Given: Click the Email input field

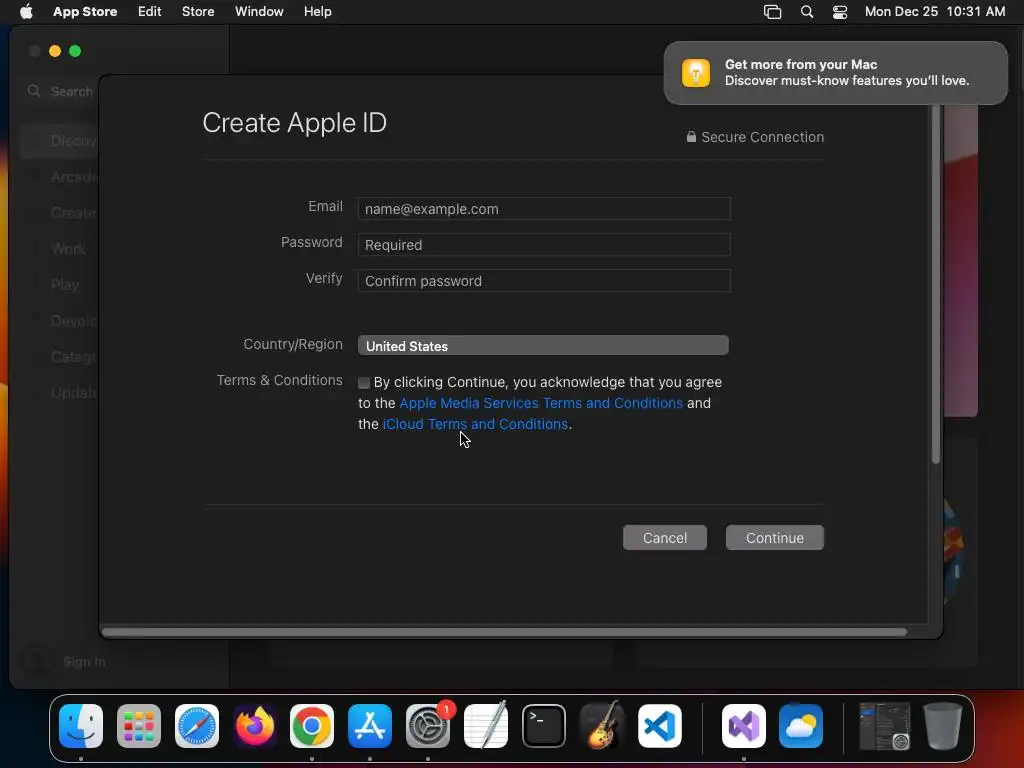Looking at the screenshot, I should (x=544, y=209).
